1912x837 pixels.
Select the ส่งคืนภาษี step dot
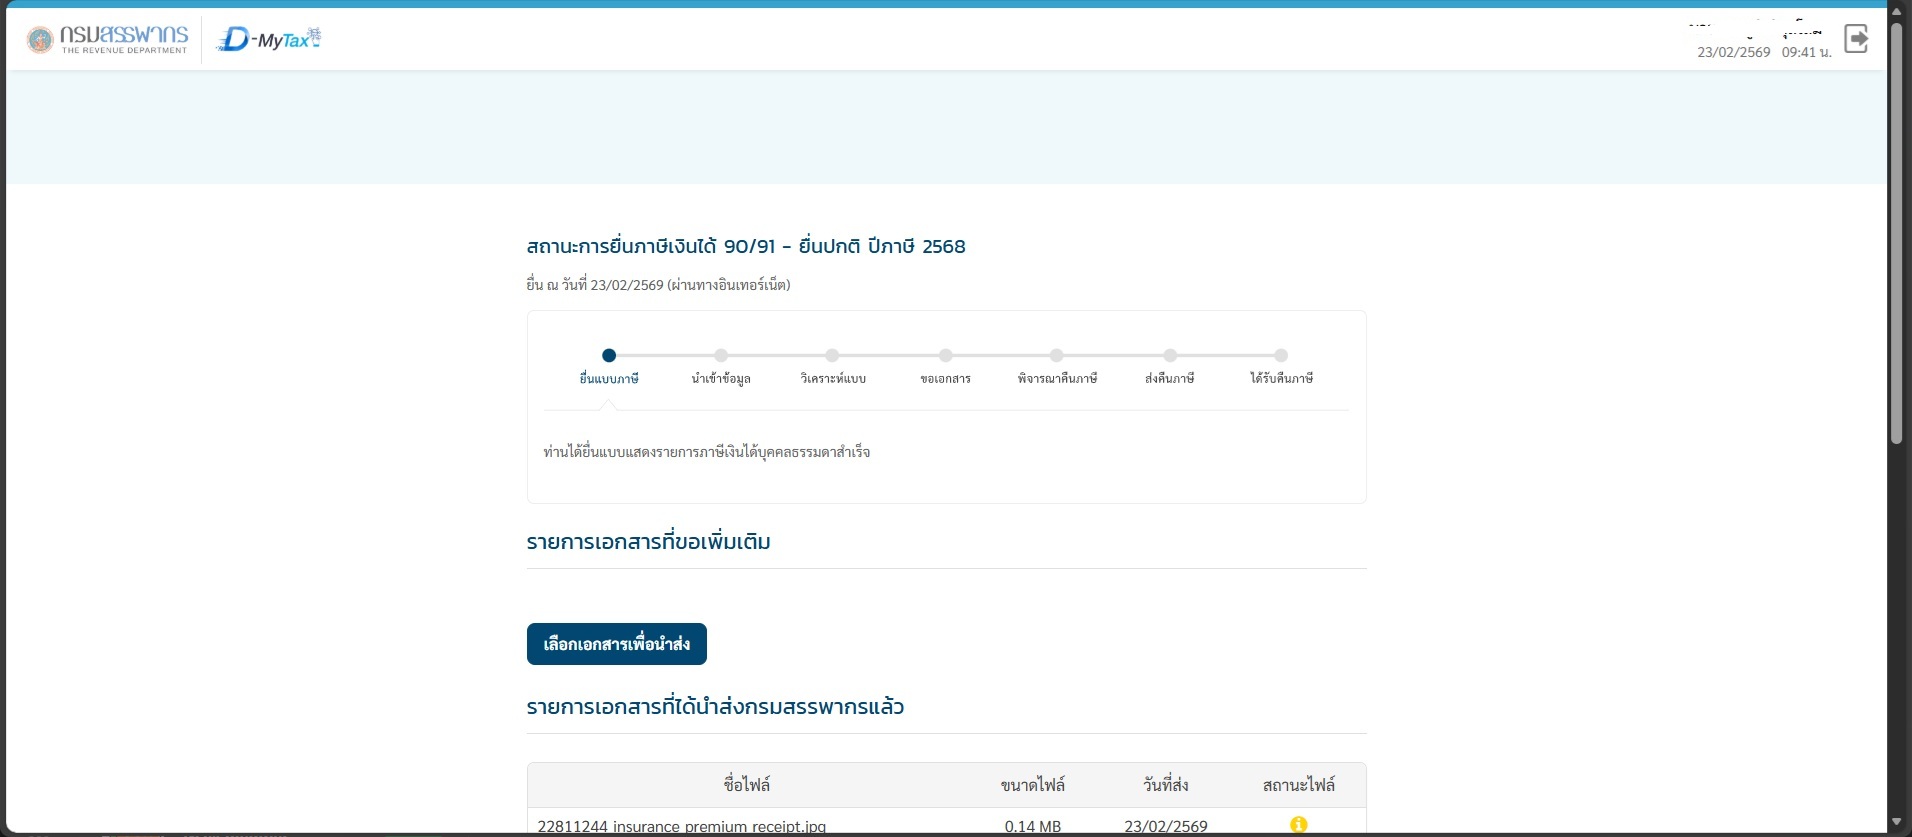[1170, 355]
